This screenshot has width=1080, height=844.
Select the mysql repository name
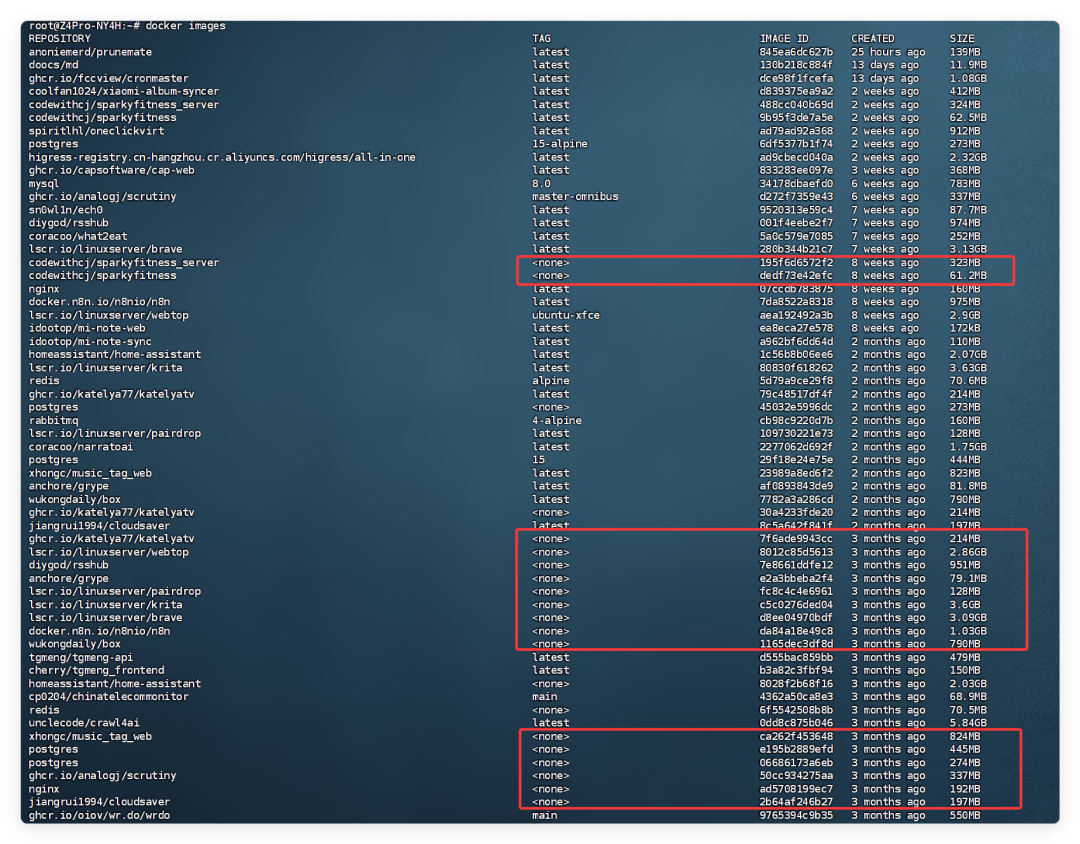click(x=43, y=184)
